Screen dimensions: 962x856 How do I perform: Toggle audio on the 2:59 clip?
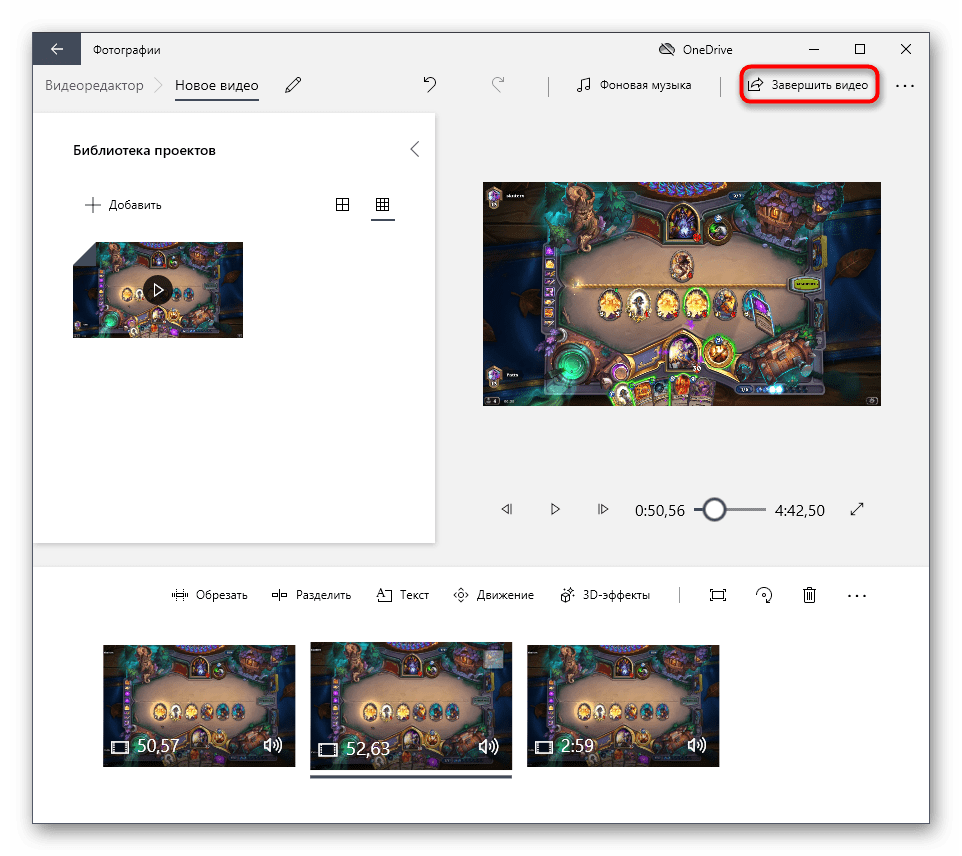(x=696, y=746)
